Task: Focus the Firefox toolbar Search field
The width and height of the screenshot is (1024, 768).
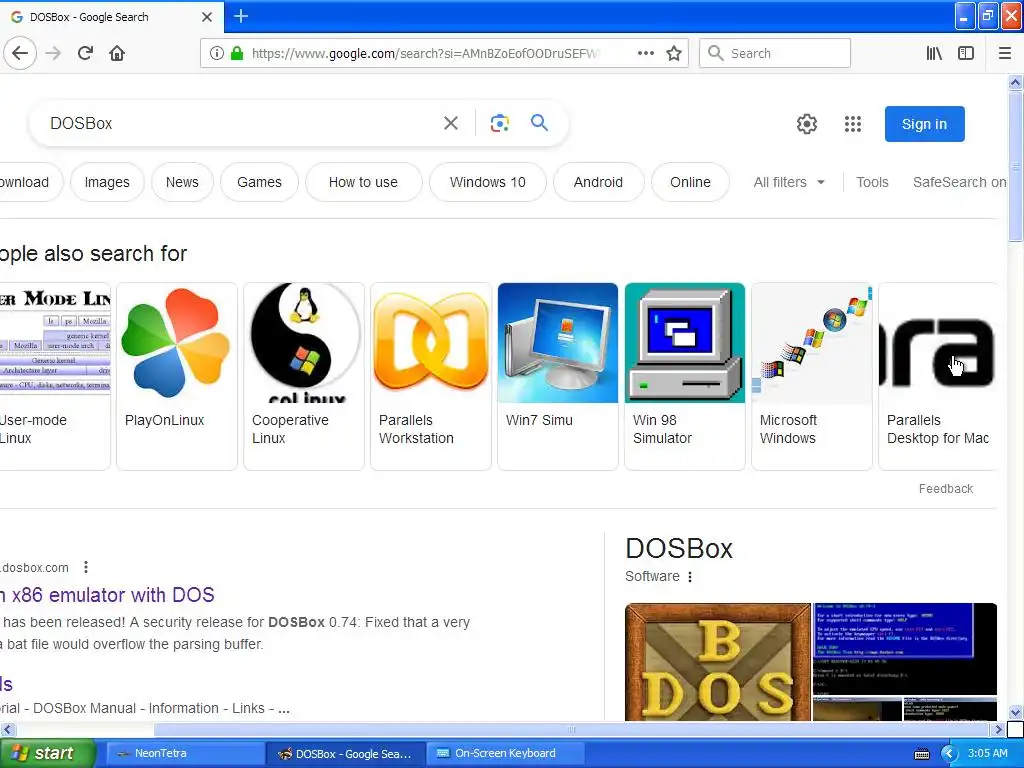Action: pyautogui.click(x=775, y=53)
